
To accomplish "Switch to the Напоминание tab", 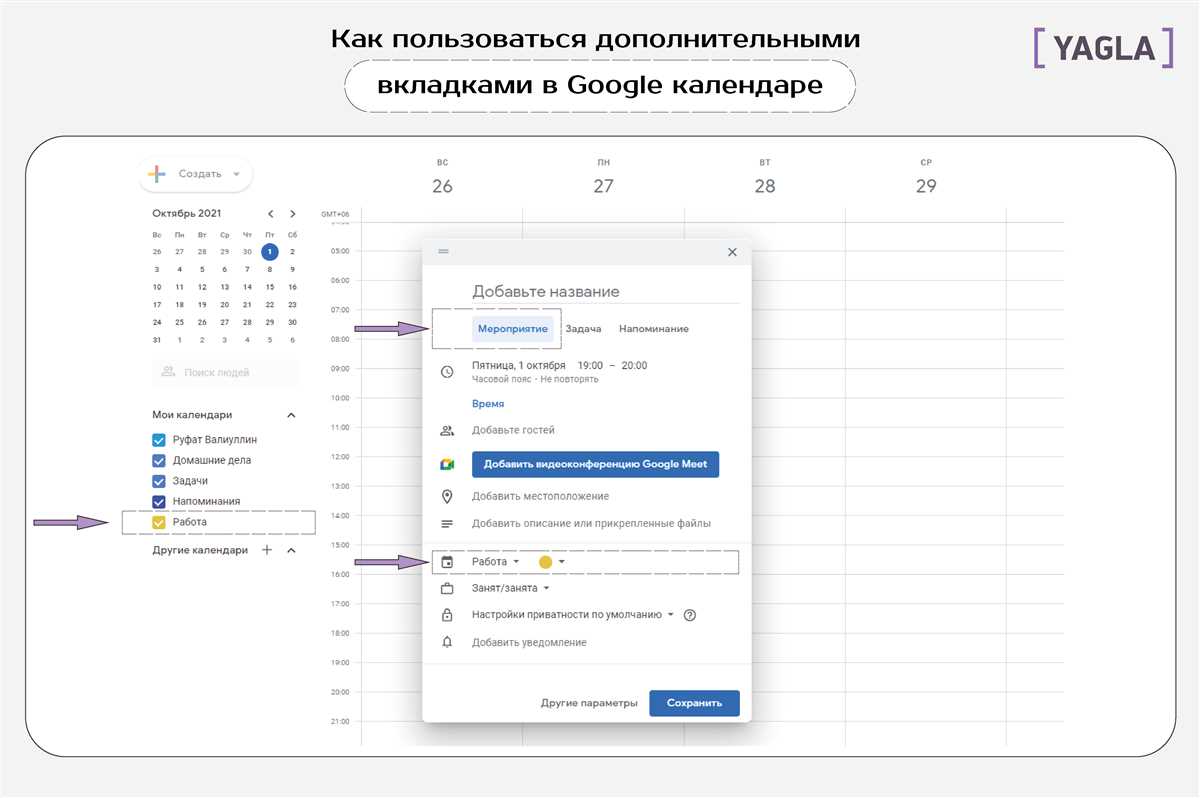I will point(654,329).
